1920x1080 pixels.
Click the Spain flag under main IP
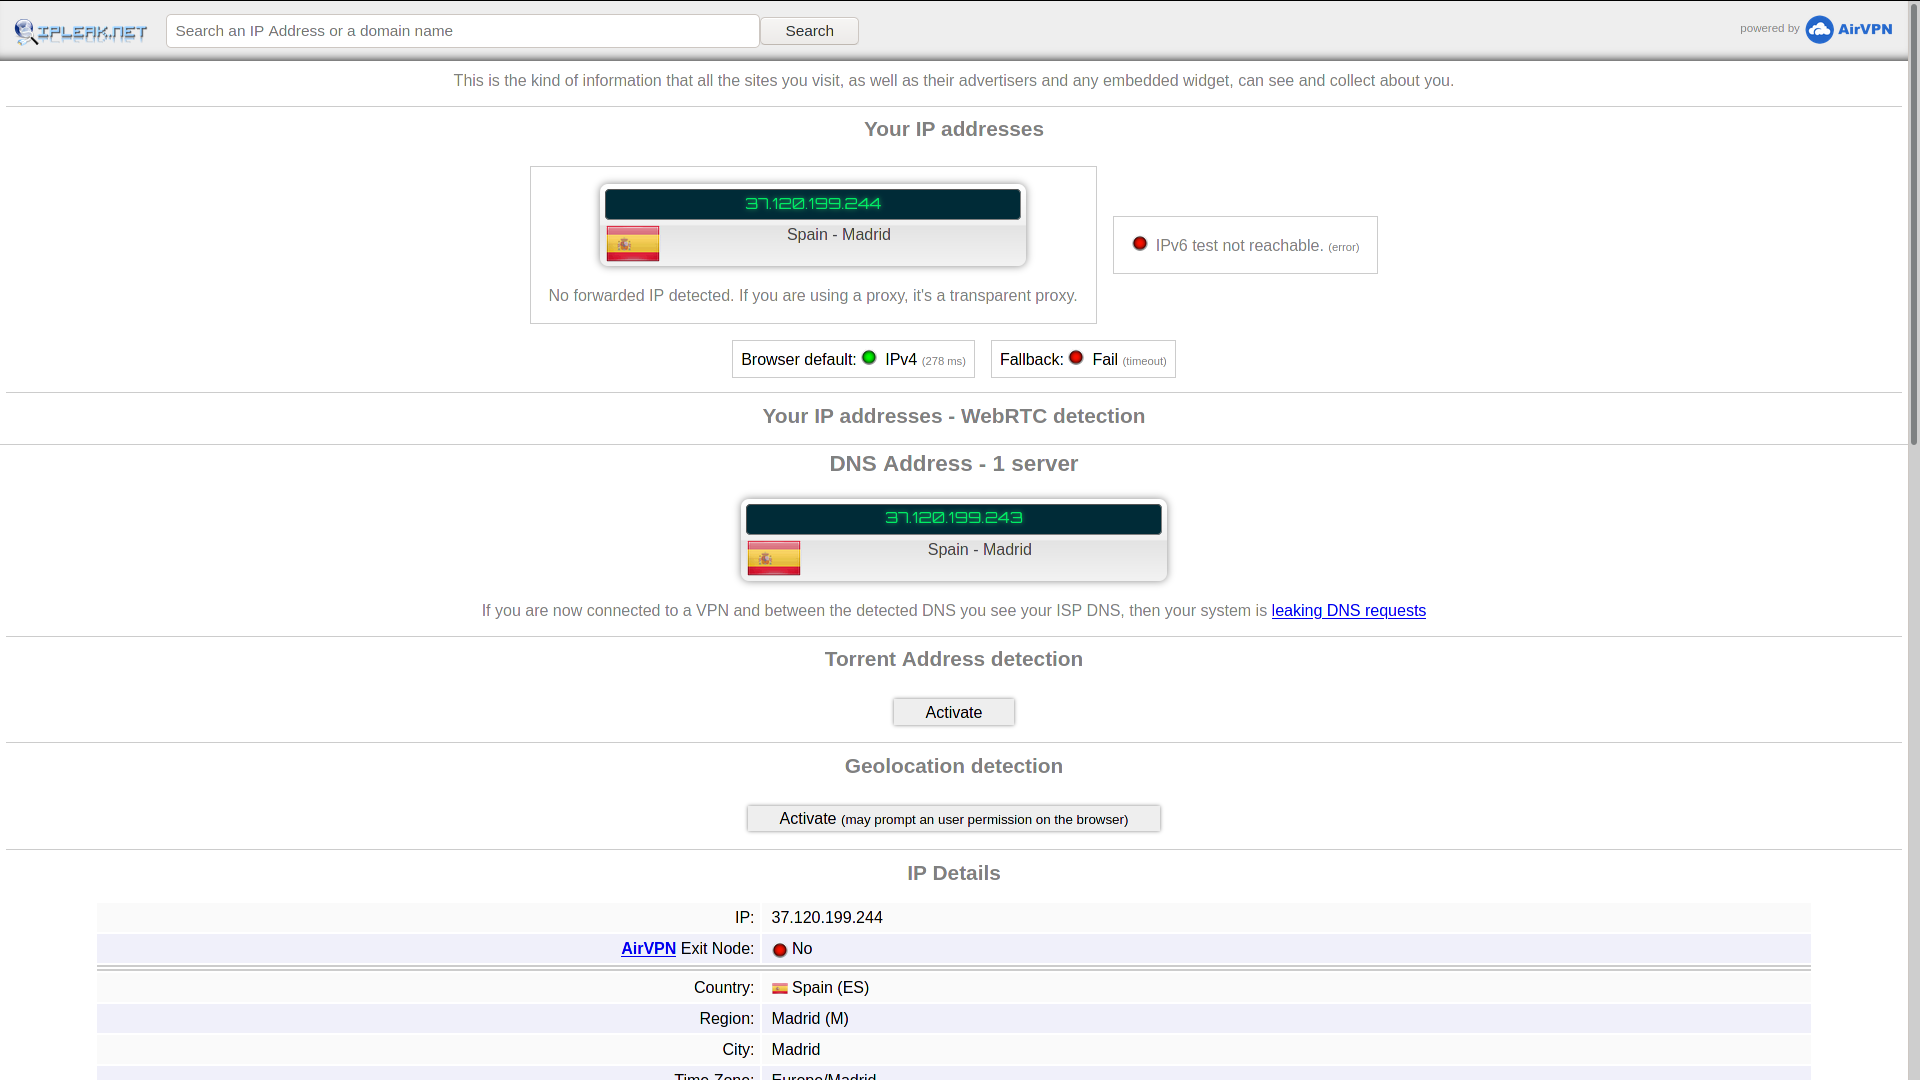tap(633, 243)
